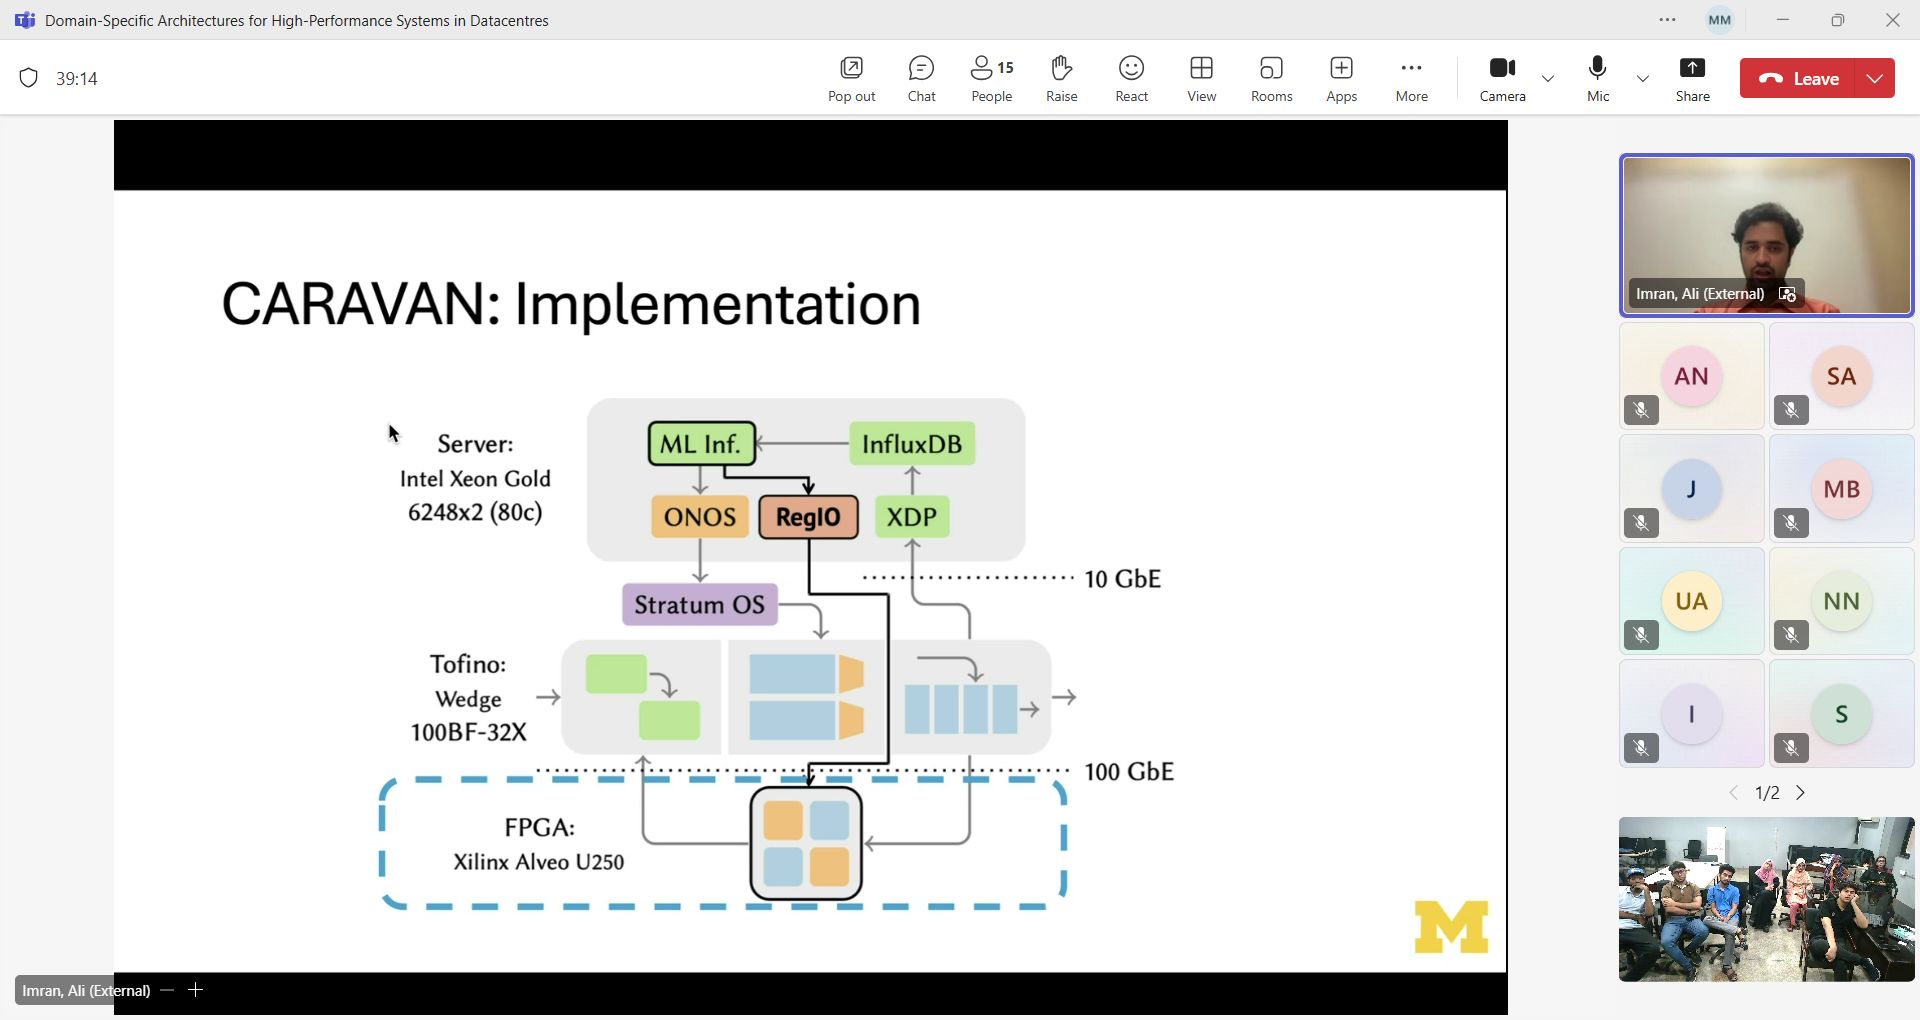
Task: Toggle the Camera on or off
Action: [1502, 79]
